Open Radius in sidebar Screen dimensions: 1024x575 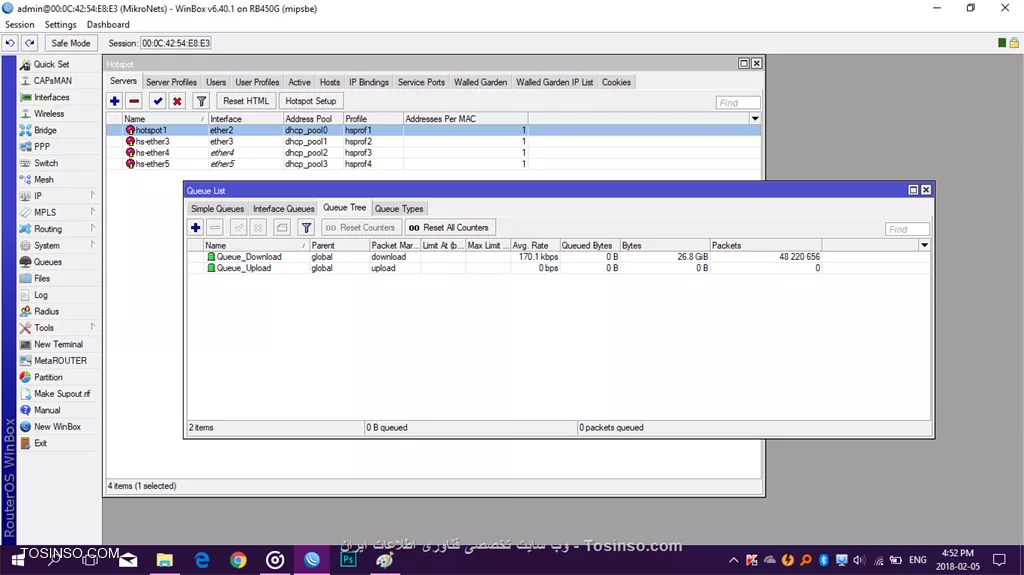(x=46, y=311)
